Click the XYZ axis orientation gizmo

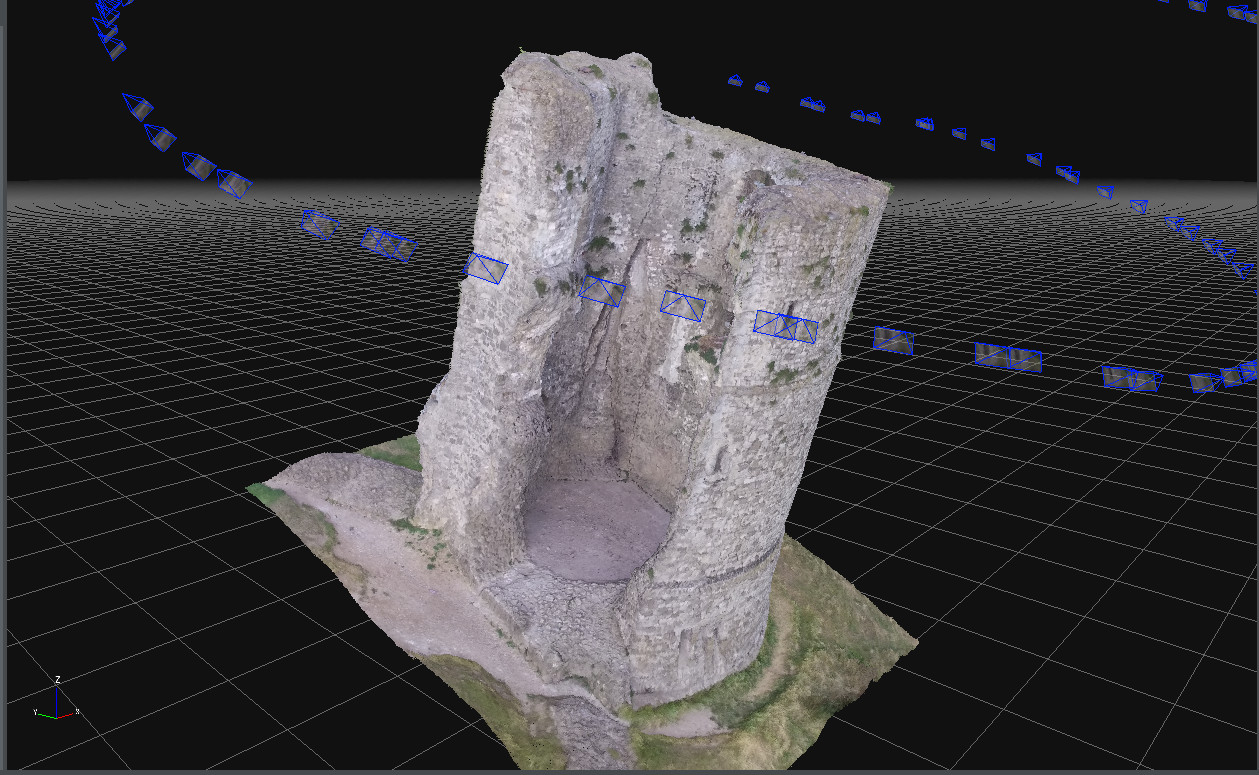(57, 699)
